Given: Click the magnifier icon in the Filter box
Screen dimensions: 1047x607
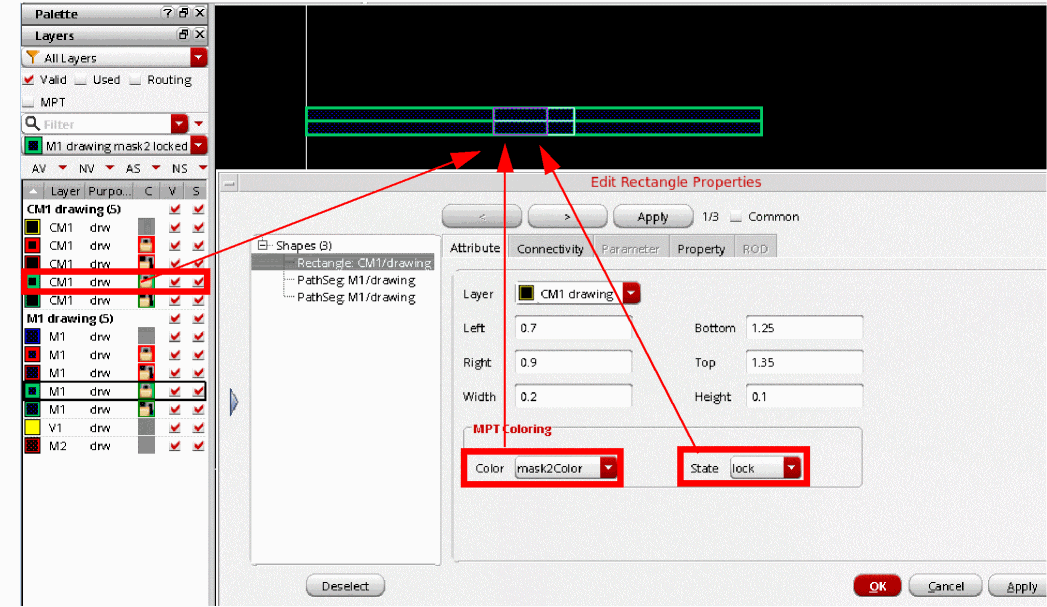Looking at the screenshot, I should [x=32, y=124].
